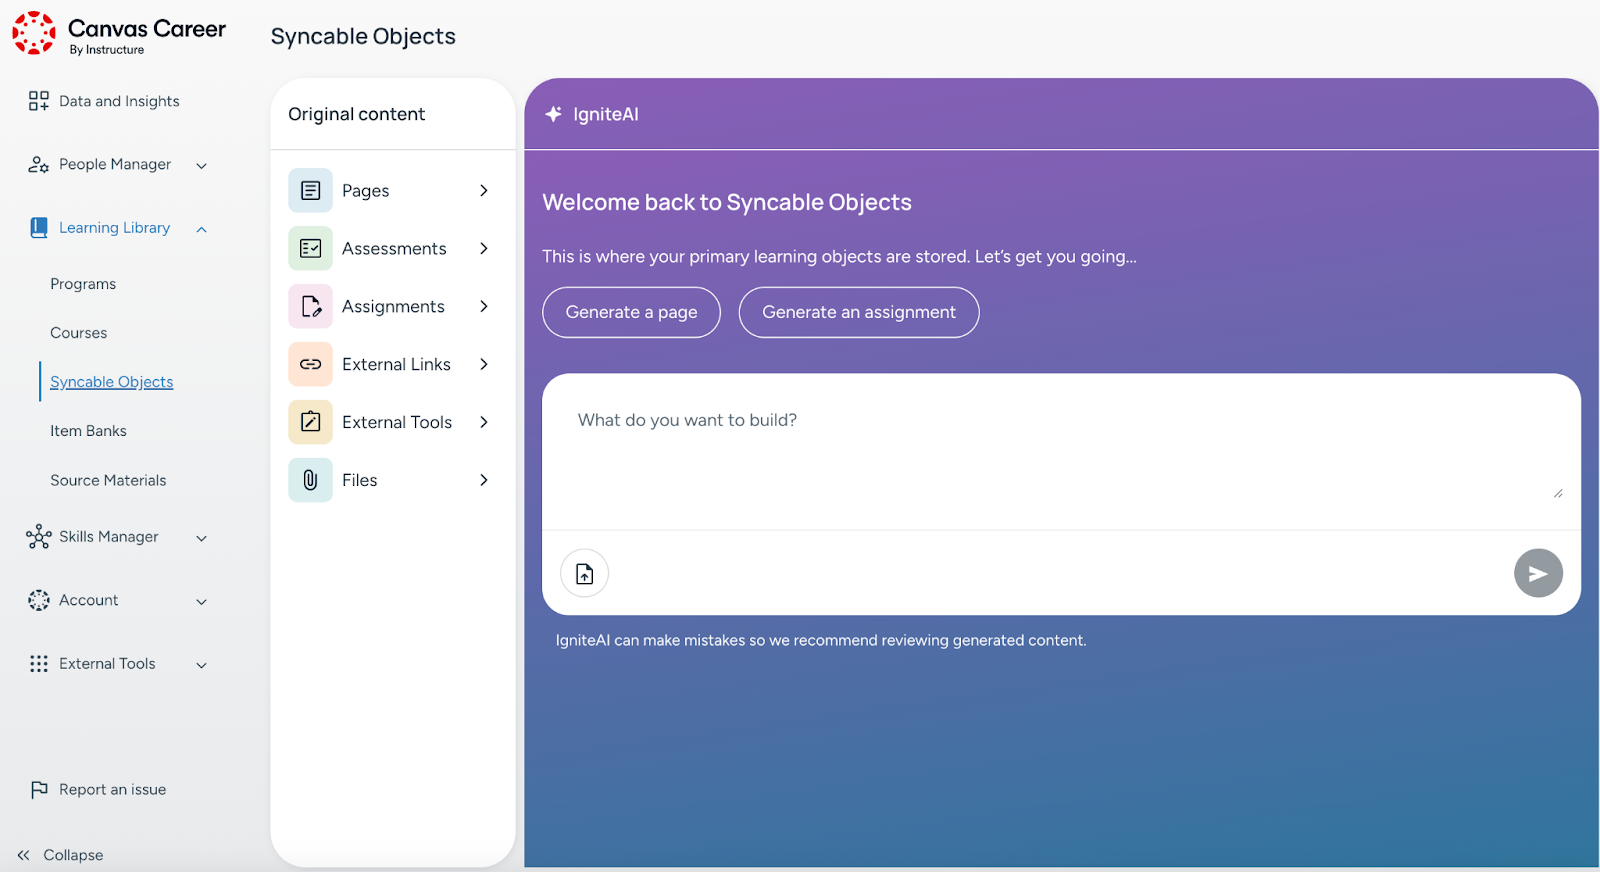Open External Links via its right chevron
Image resolution: width=1600 pixels, height=872 pixels.
click(x=484, y=364)
